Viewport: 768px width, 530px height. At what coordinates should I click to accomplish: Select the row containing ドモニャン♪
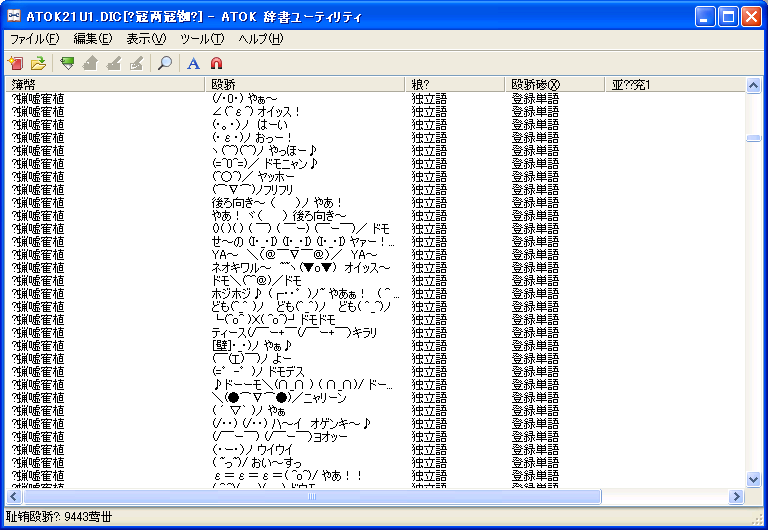tap(375, 164)
